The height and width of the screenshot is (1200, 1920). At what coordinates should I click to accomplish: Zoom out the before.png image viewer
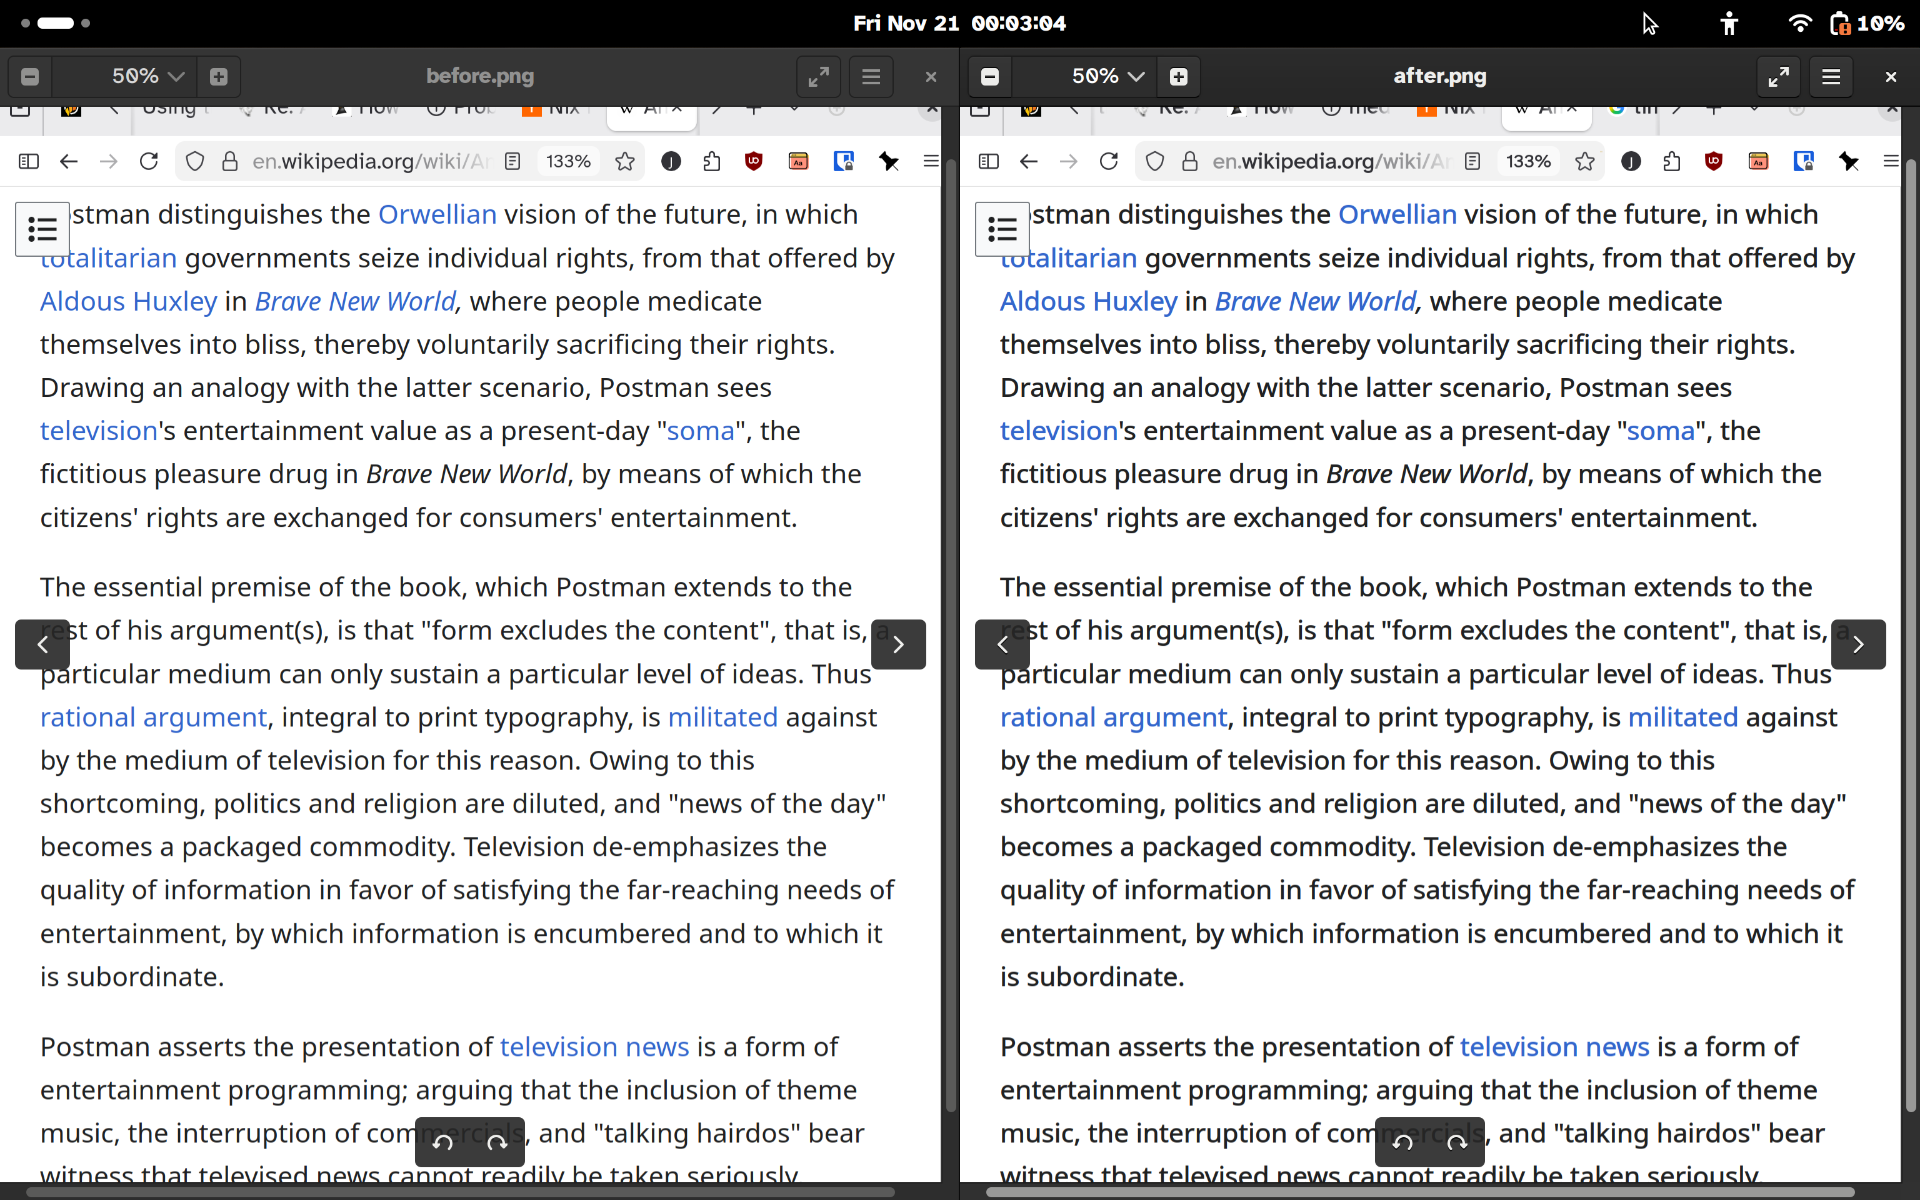[x=30, y=76]
